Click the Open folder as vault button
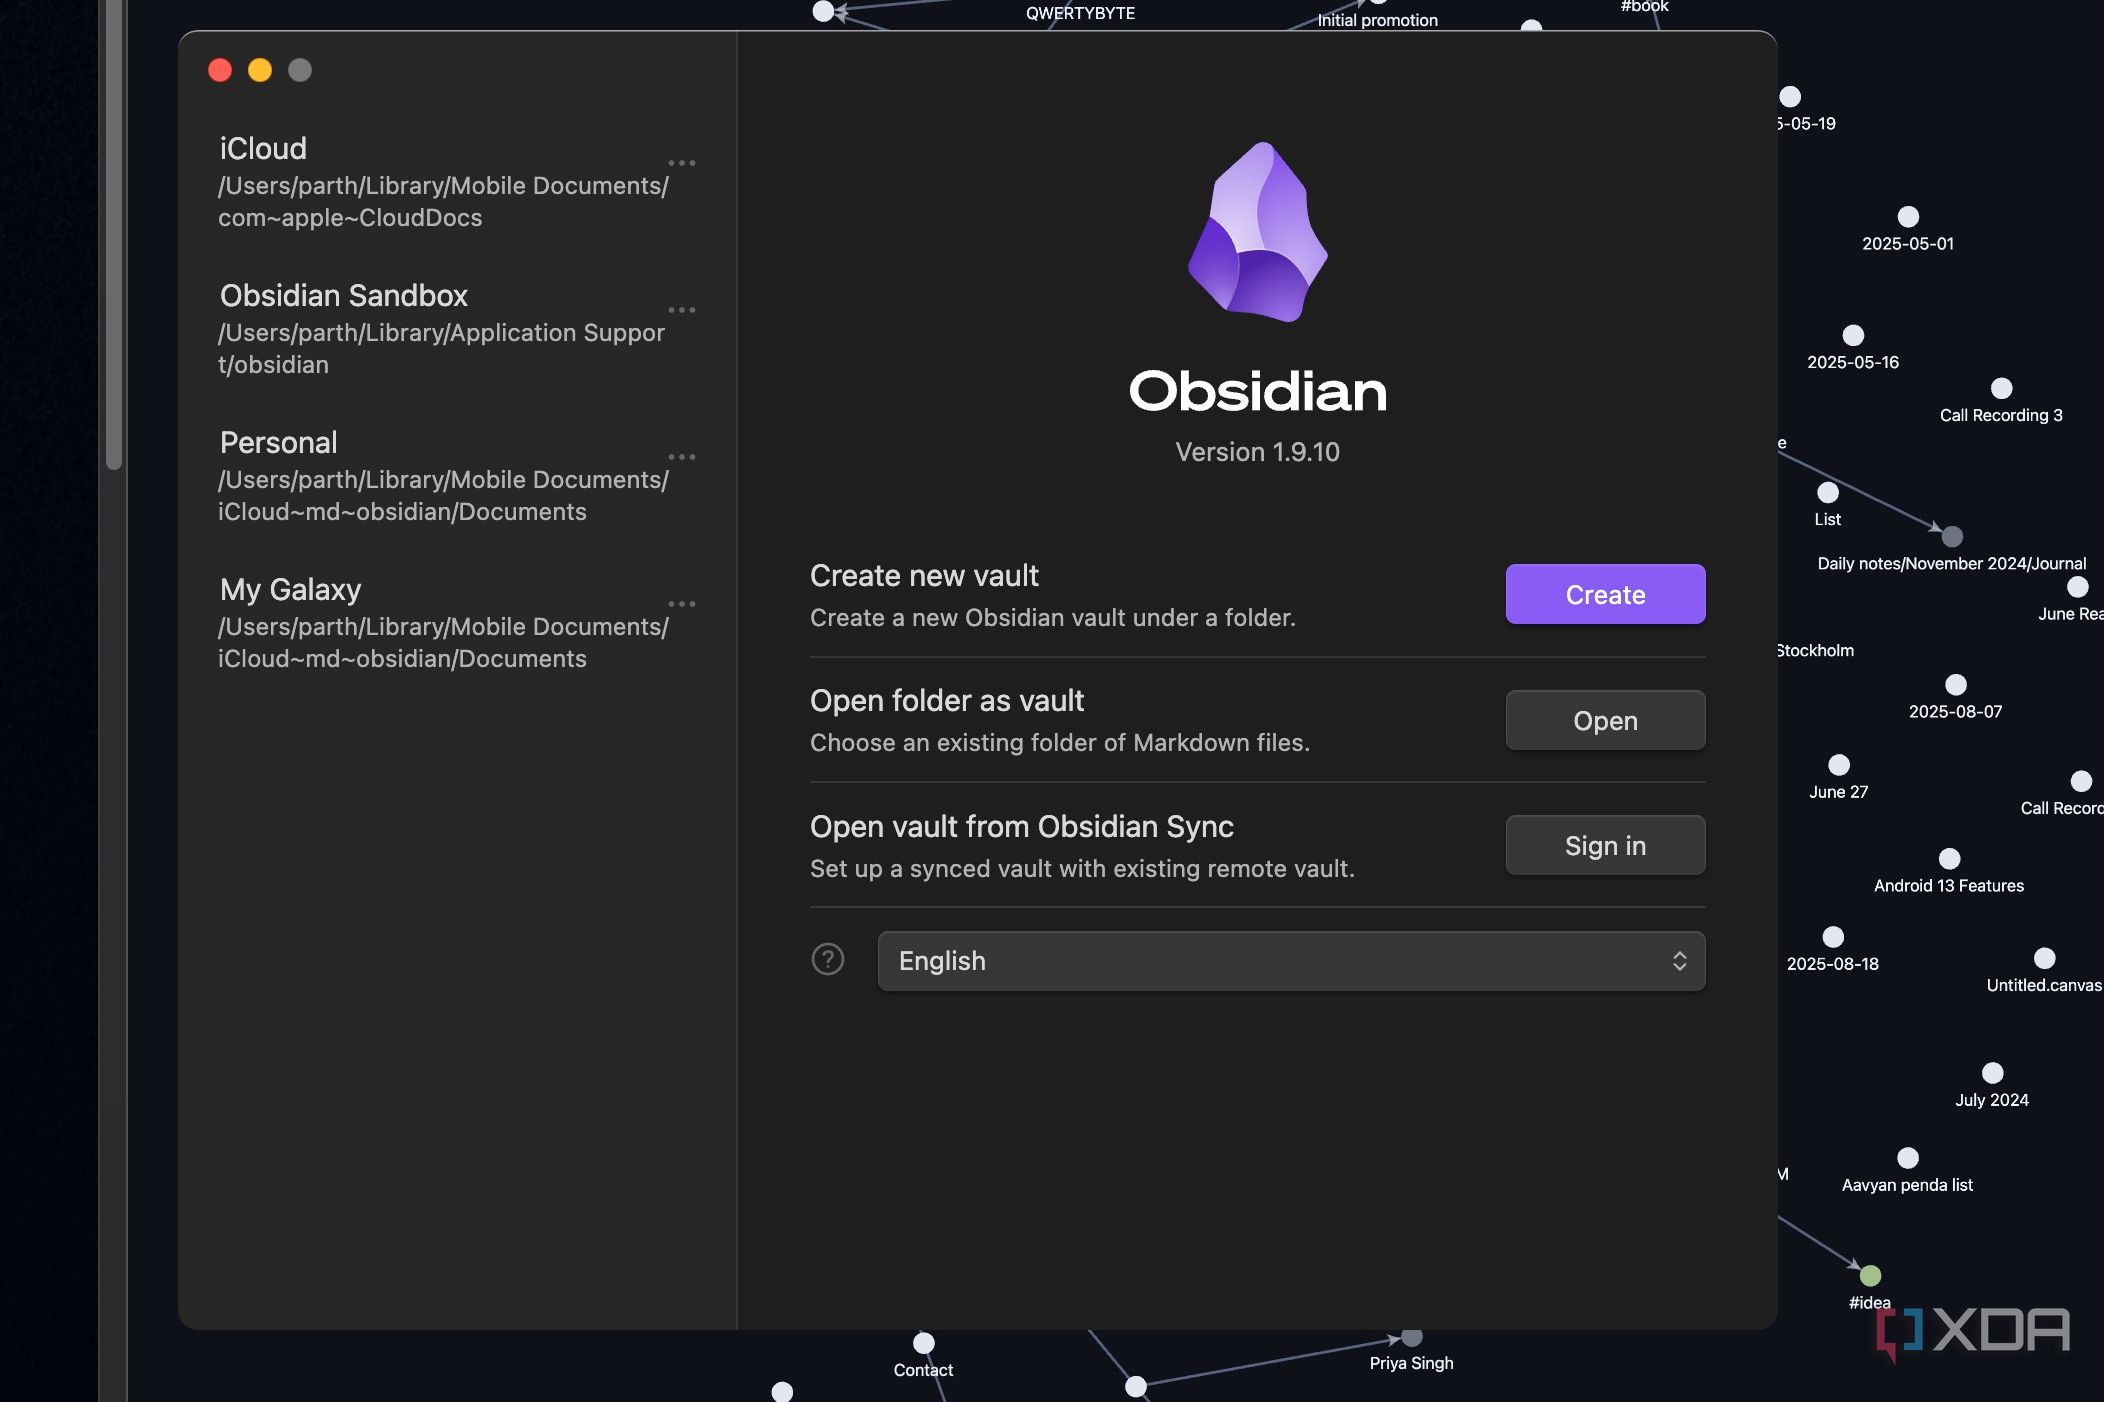Viewport: 2104px width, 1402px height. pos(1604,720)
